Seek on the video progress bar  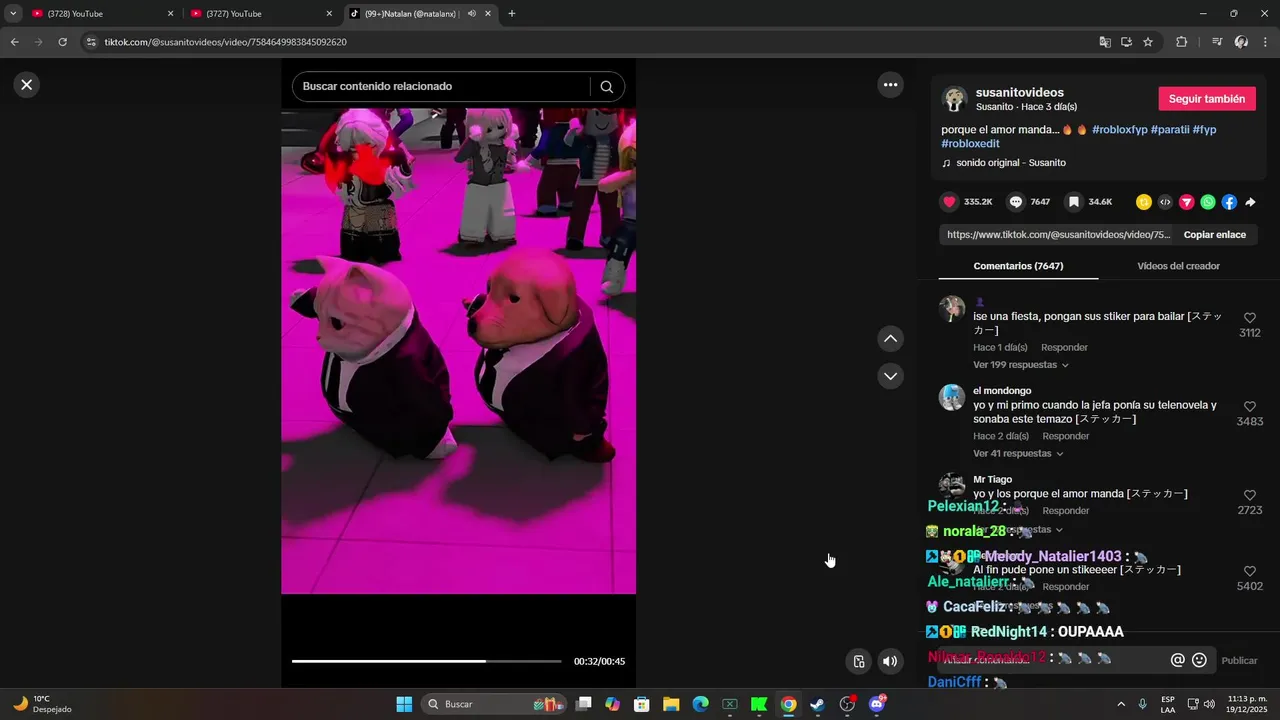point(426,661)
